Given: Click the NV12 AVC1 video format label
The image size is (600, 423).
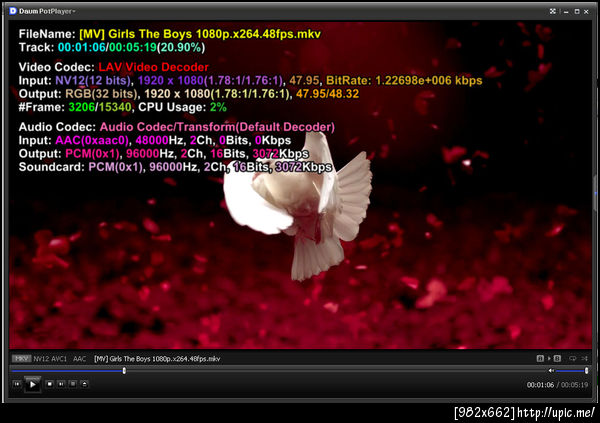Looking at the screenshot, I should click(x=50, y=359).
